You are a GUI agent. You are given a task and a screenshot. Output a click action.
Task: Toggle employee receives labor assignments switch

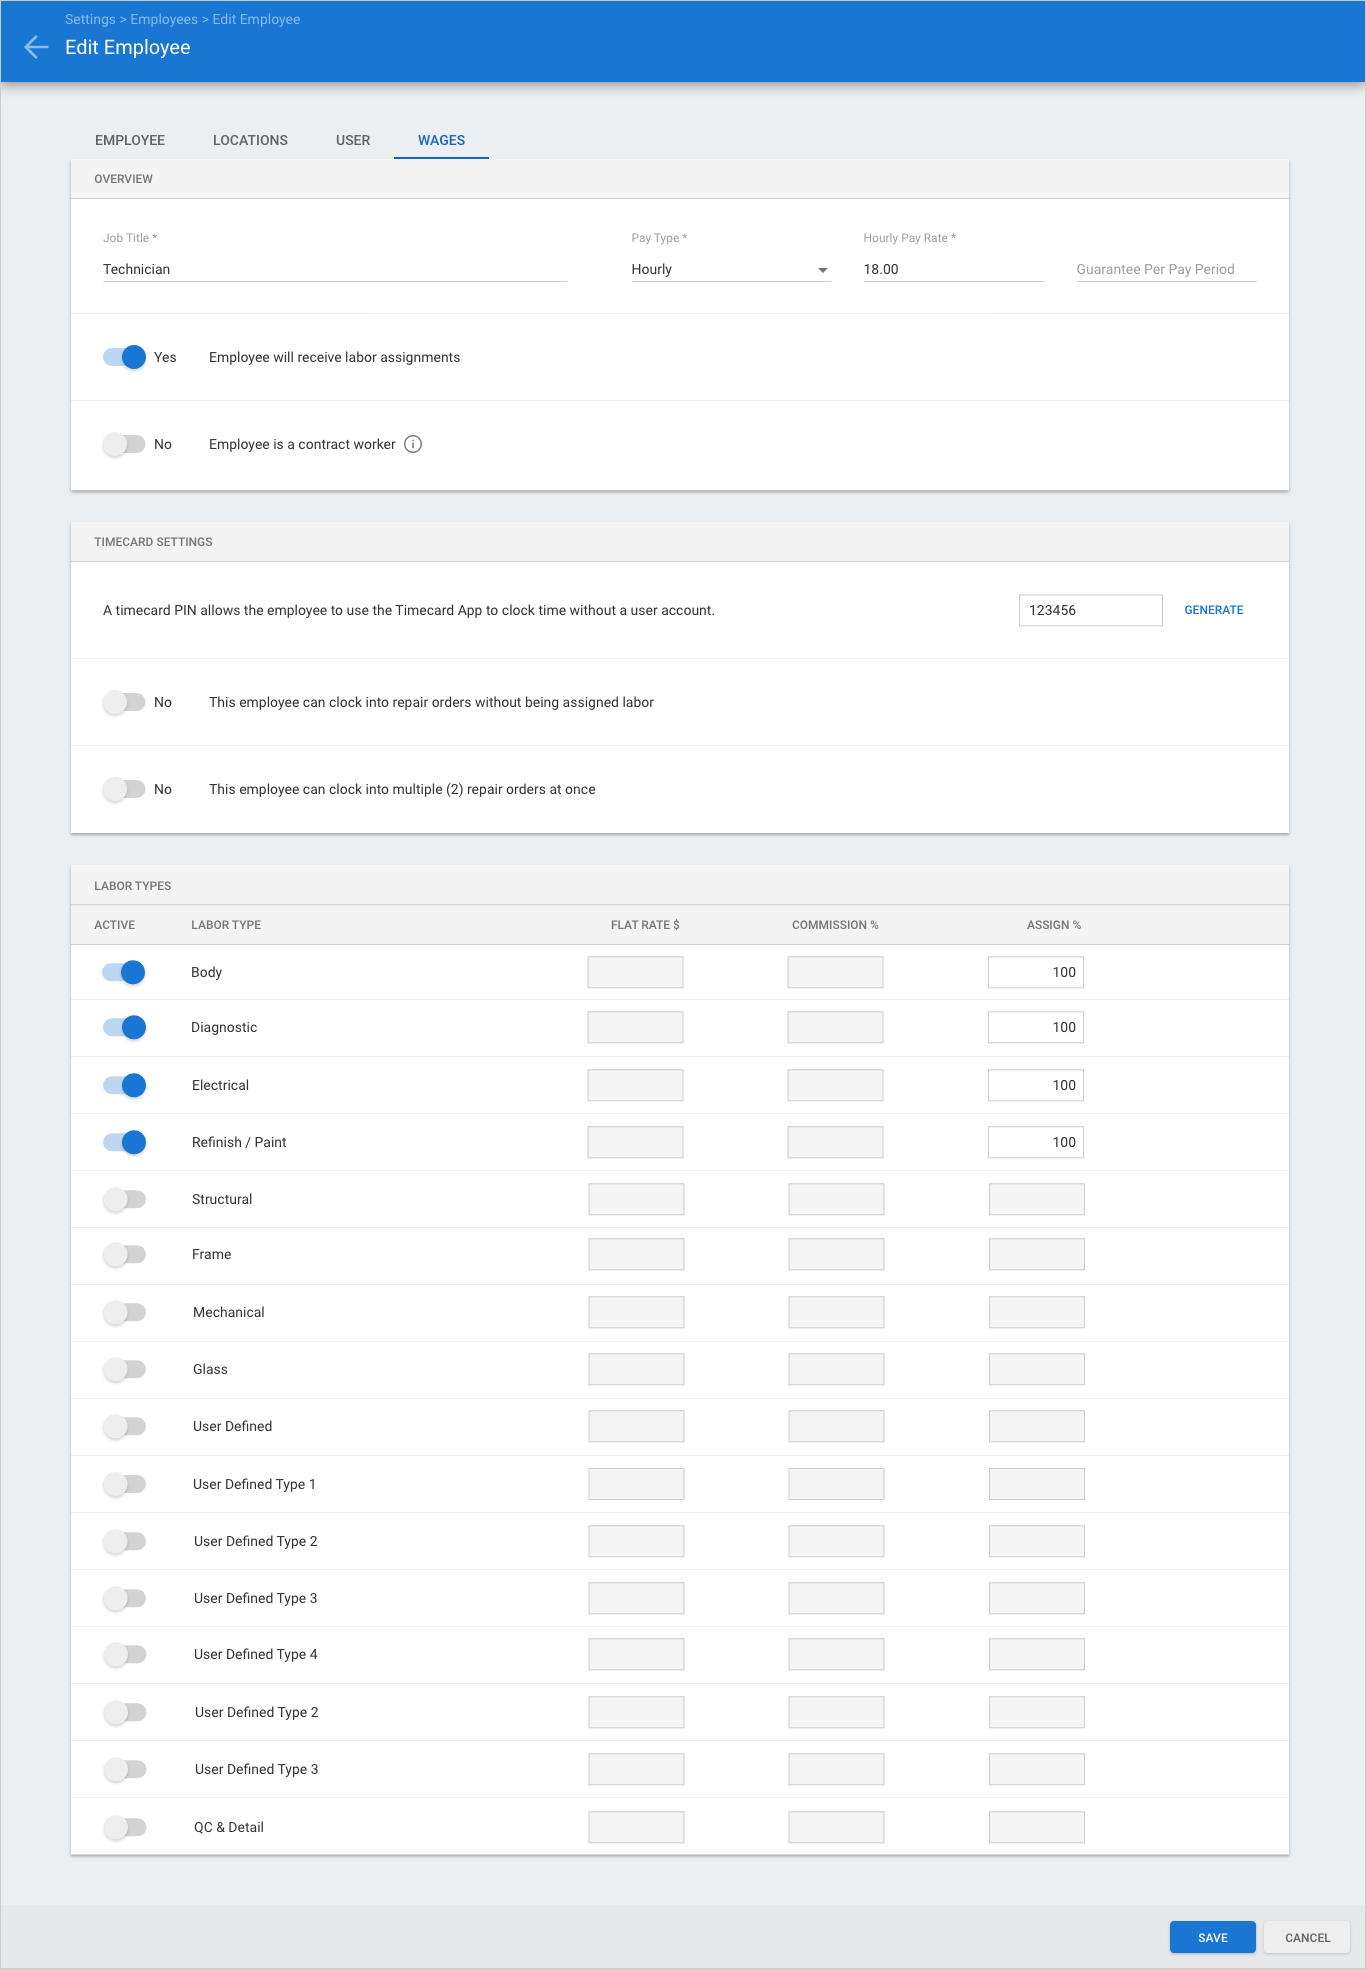click(x=125, y=357)
